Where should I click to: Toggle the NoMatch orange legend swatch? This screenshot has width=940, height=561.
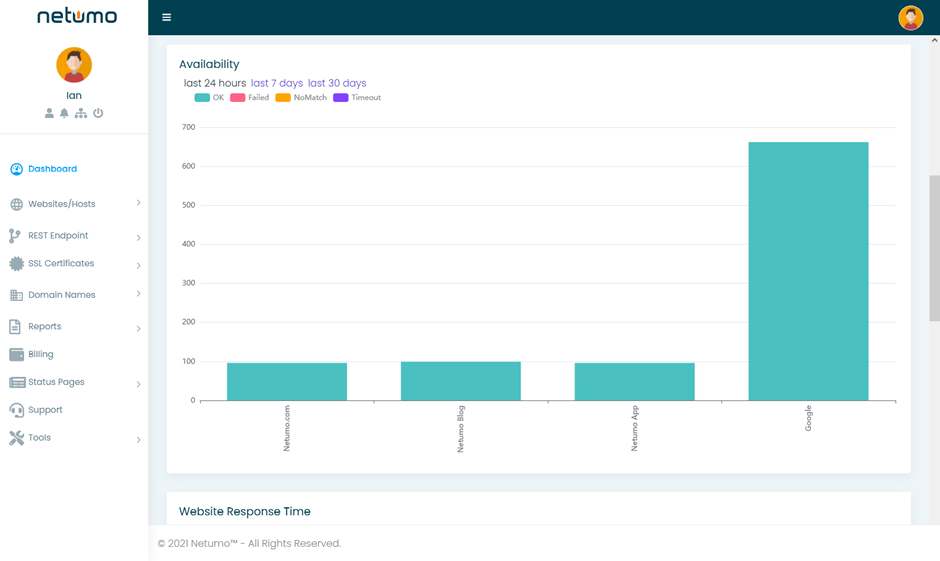(283, 98)
